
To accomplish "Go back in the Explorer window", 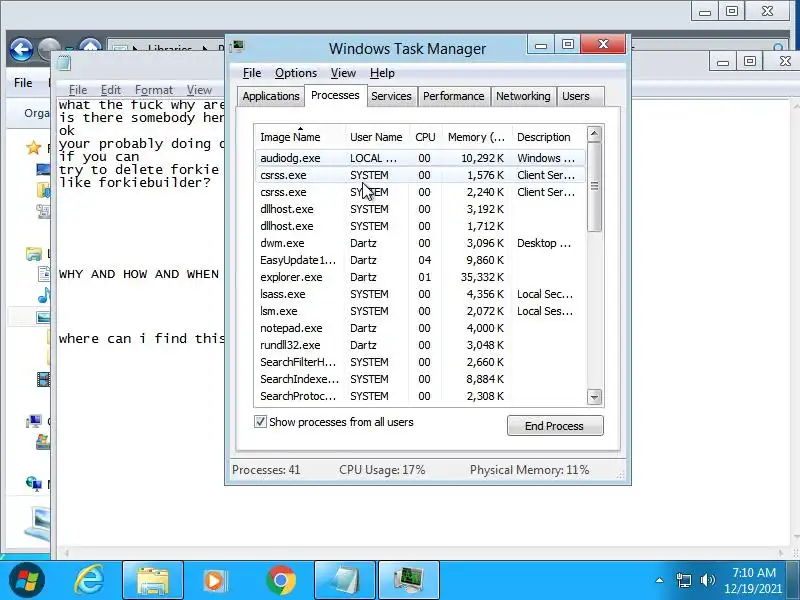I will tap(21, 50).
